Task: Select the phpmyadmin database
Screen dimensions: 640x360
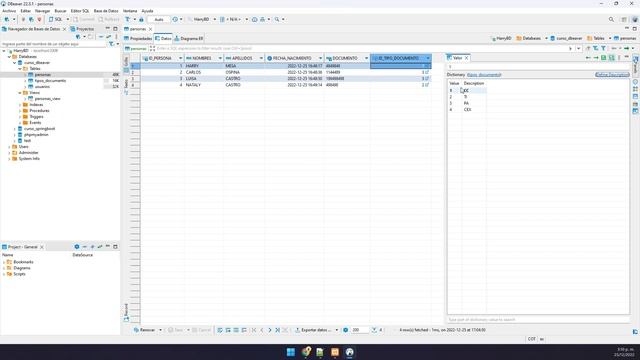Action: [x=36, y=135]
